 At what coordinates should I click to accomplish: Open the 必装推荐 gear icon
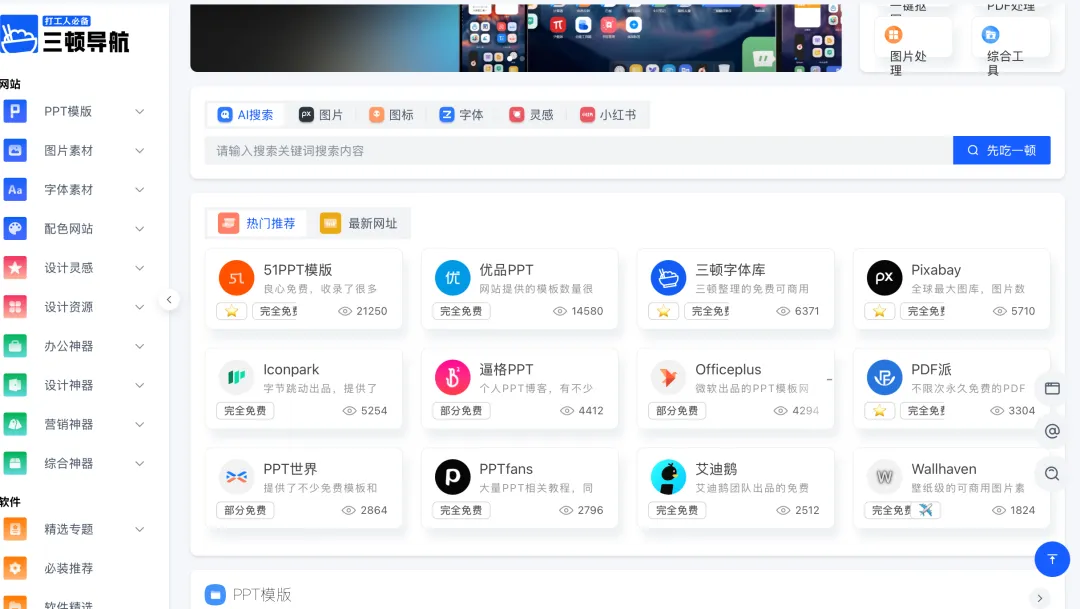pos(15,568)
